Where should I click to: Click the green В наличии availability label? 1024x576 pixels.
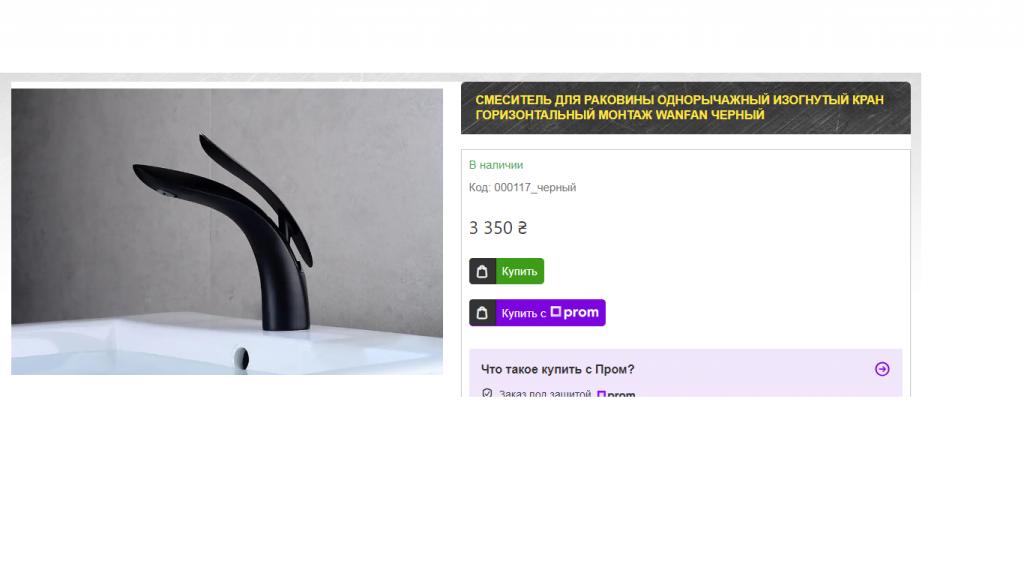tap(496, 165)
